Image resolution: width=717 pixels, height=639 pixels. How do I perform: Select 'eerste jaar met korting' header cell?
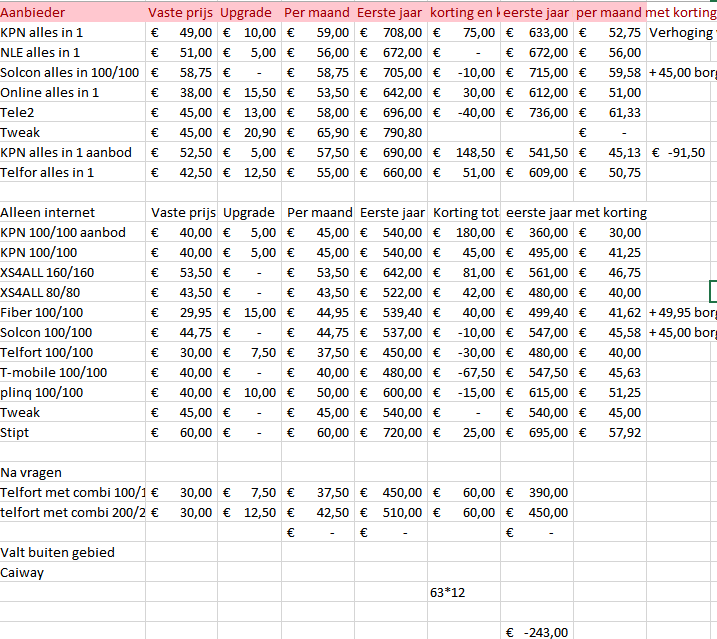[x=576, y=212]
